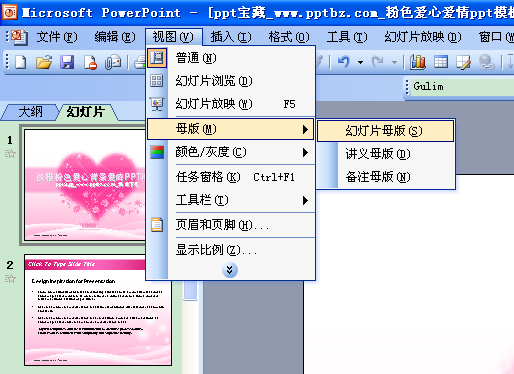Click the Insert Table icon

(x=441, y=62)
